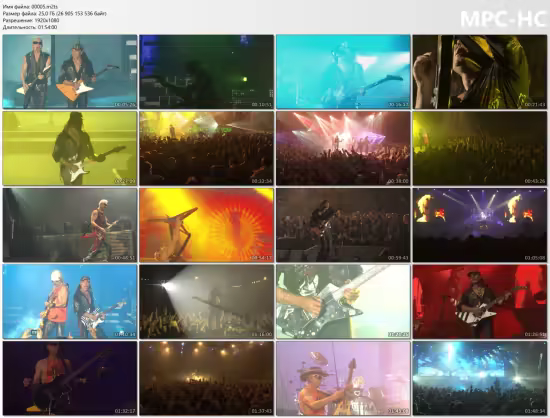This screenshot has height=418, width=550.
Task: Open the close-up of black sparkly guitar thumbnail
Action: [x=343, y=302]
